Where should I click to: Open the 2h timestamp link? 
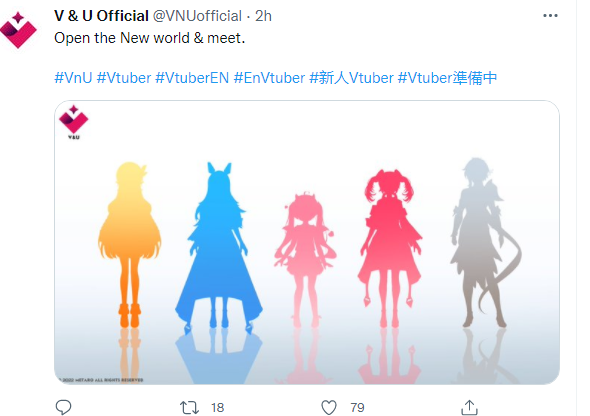[x=263, y=16]
